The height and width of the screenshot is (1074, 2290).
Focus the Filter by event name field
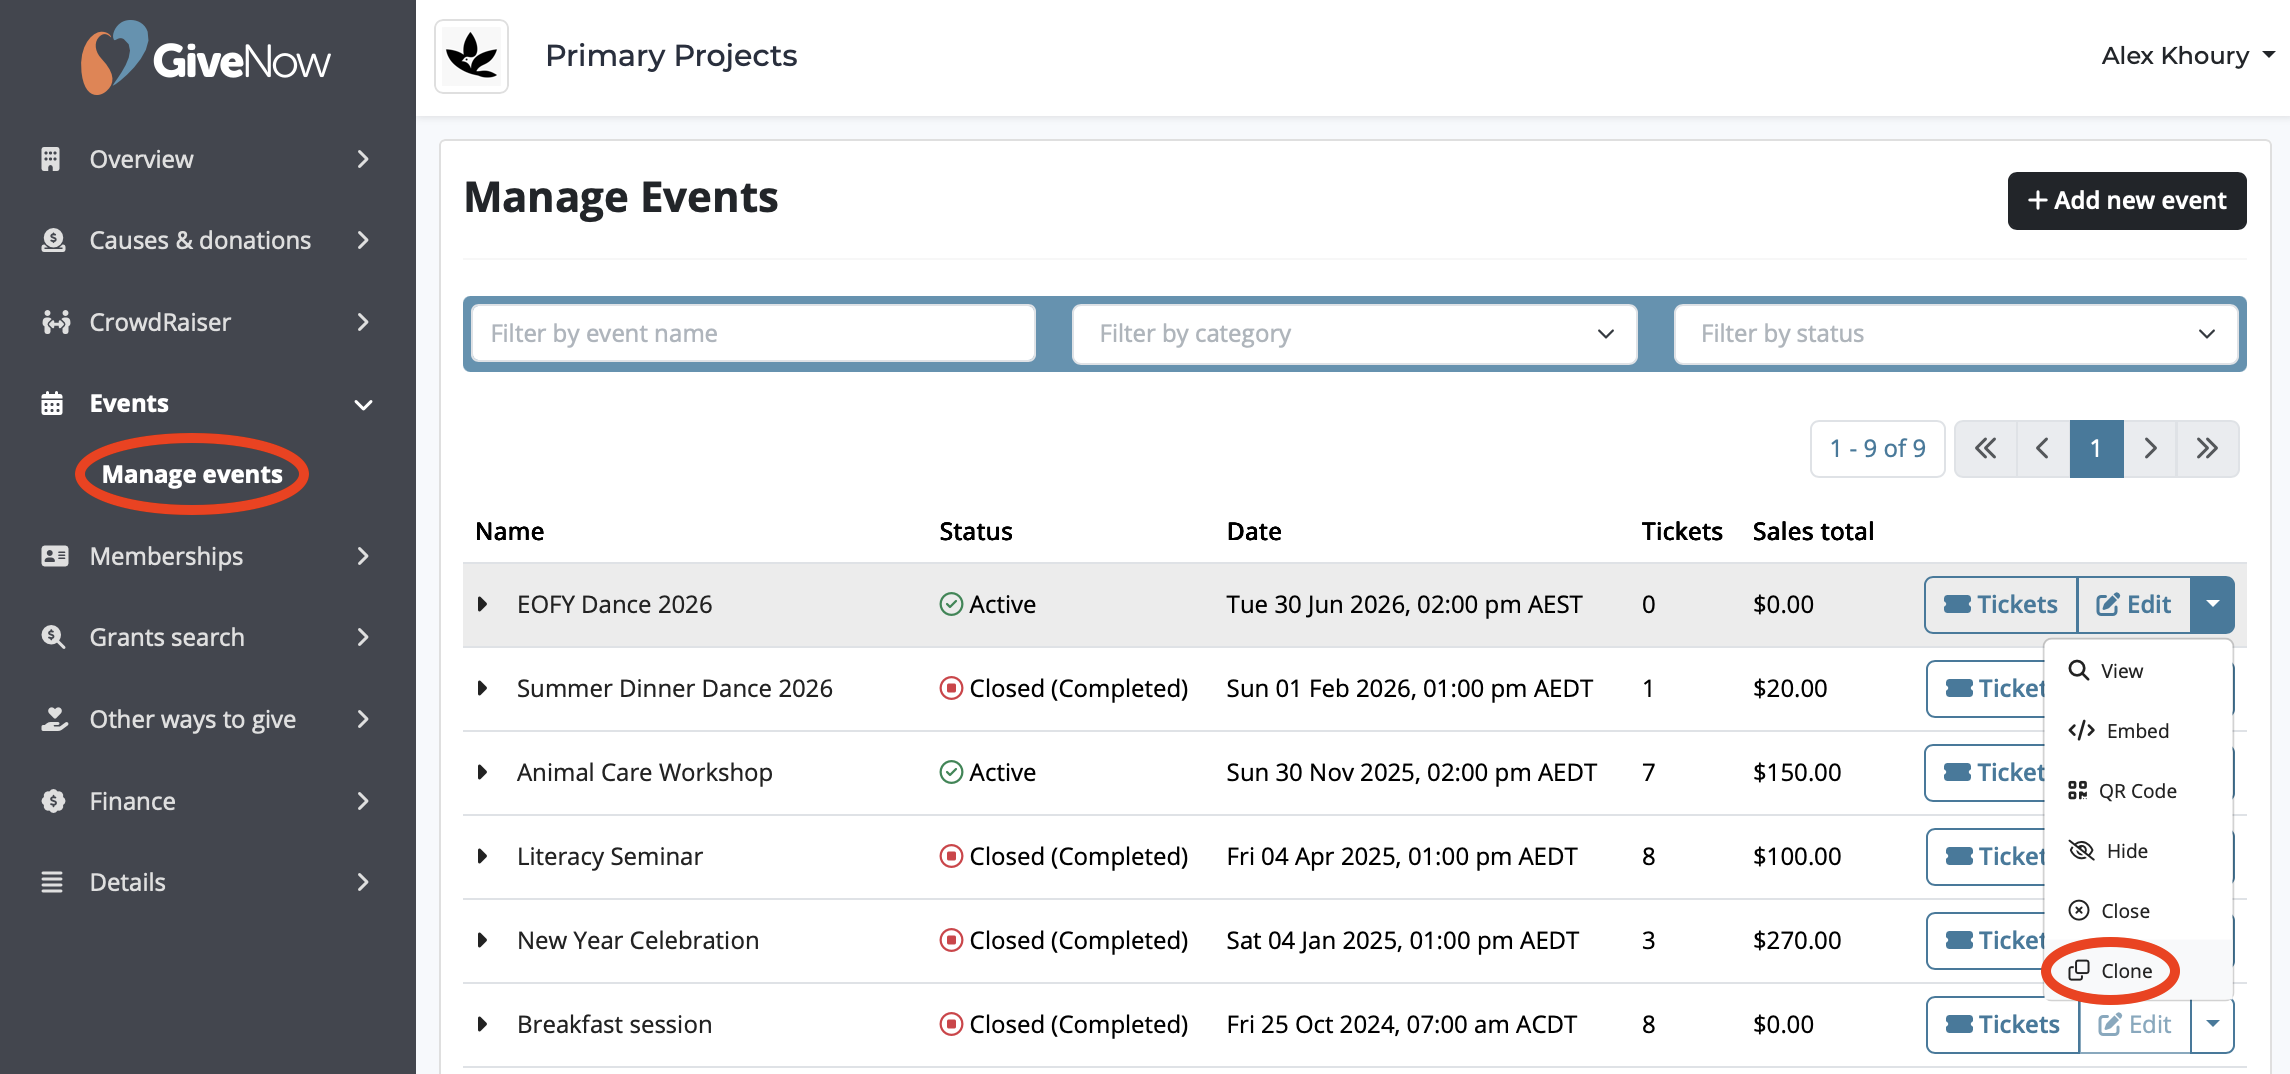tap(753, 333)
